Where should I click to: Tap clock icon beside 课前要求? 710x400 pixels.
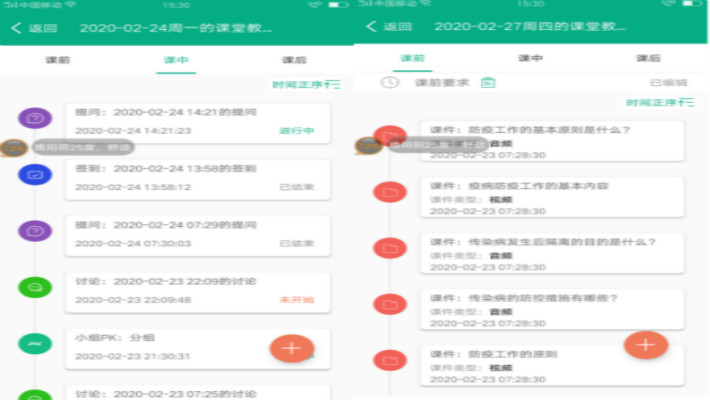[x=390, y=83]
